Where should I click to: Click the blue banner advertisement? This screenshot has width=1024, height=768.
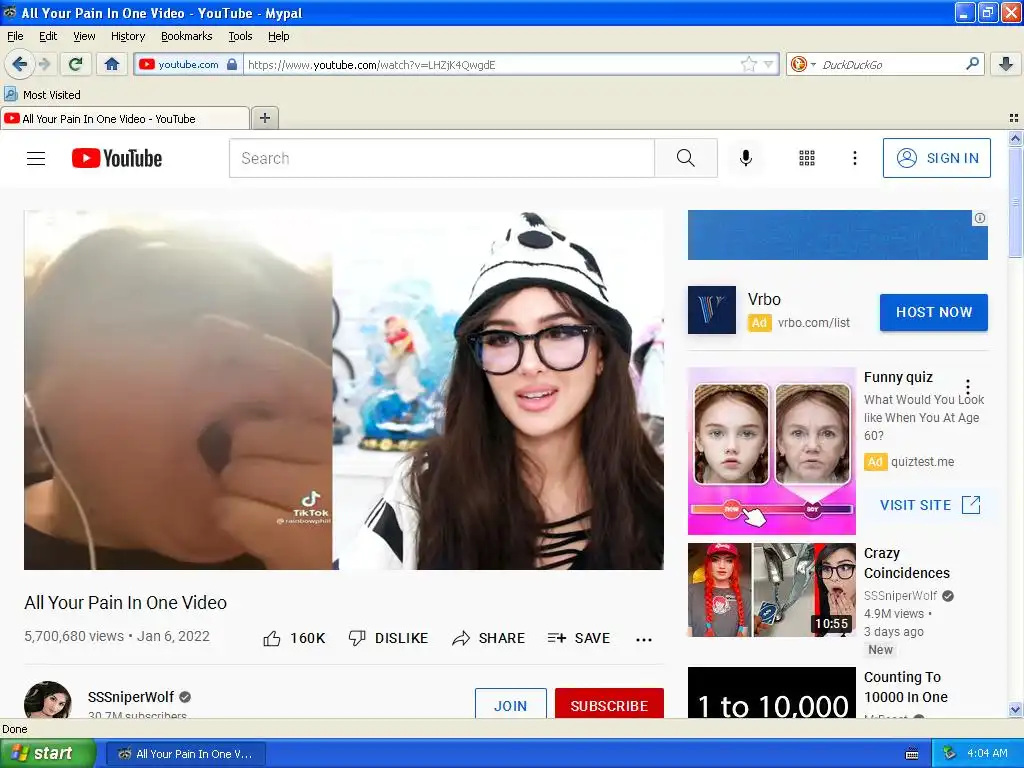click(837, 235)
